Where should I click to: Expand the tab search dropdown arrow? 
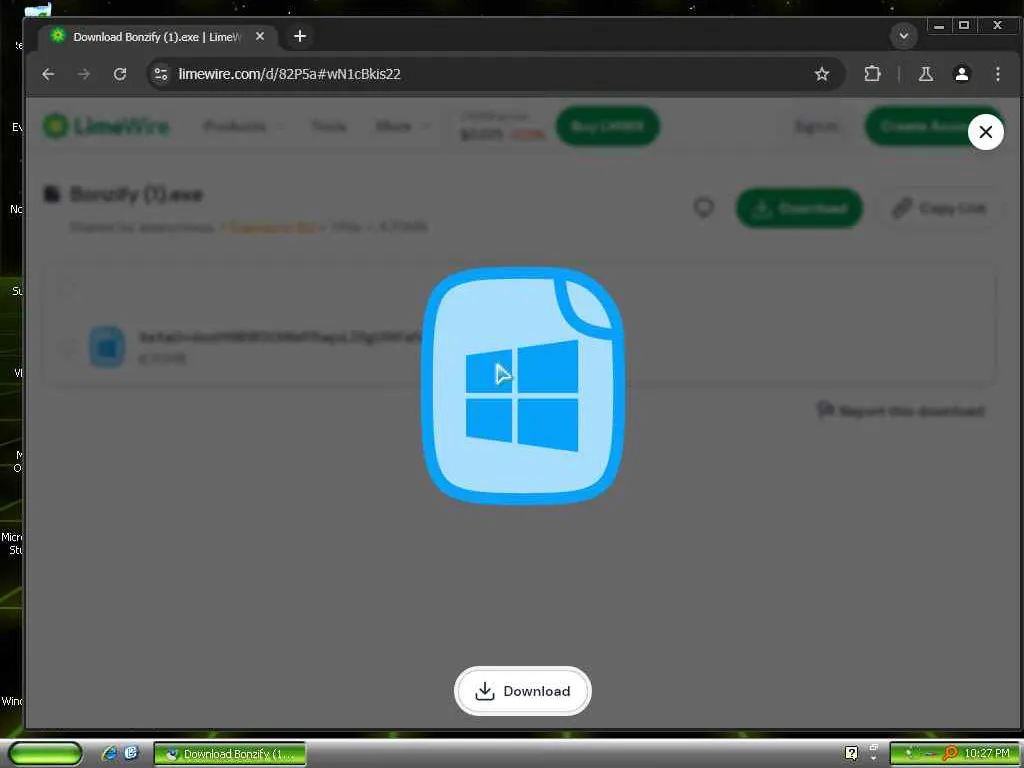(x=904, y=36)
